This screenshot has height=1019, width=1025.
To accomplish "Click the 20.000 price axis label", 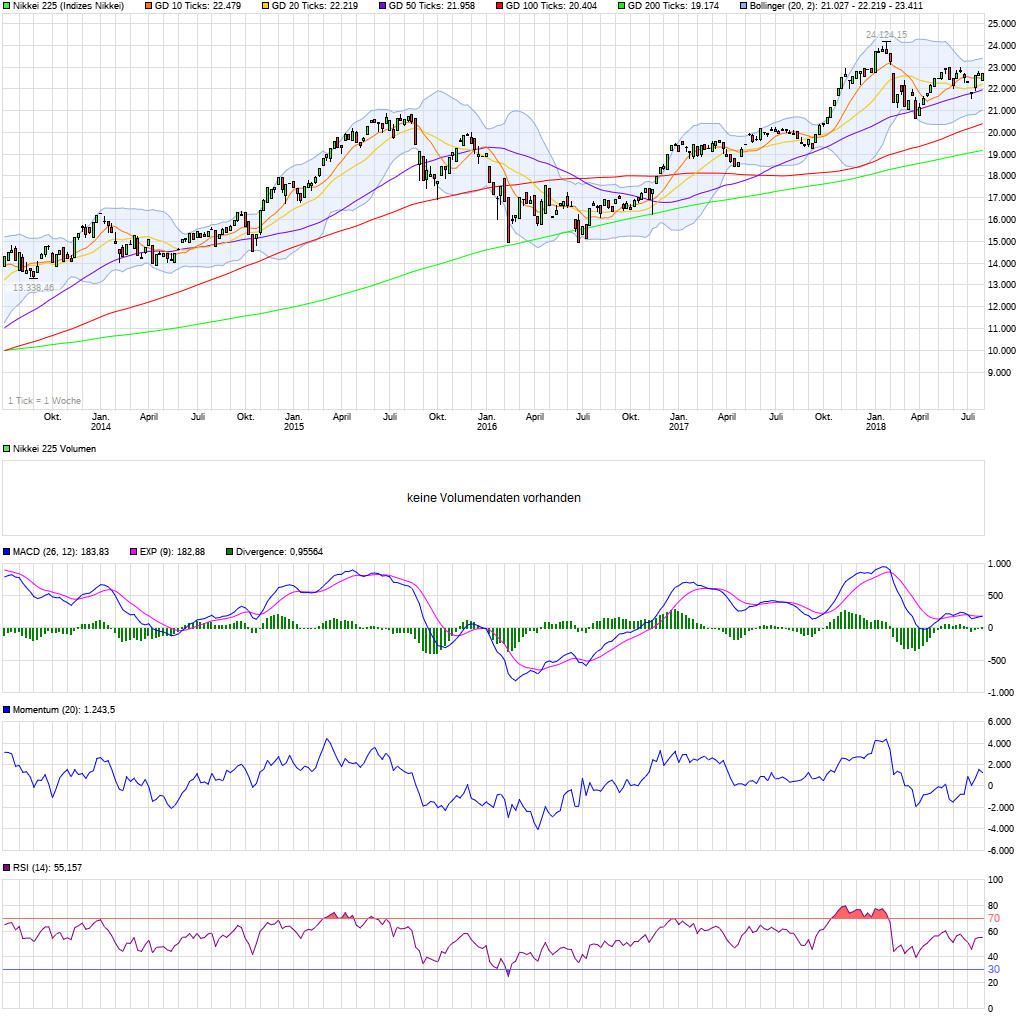I will click(x=1002, y=133).
